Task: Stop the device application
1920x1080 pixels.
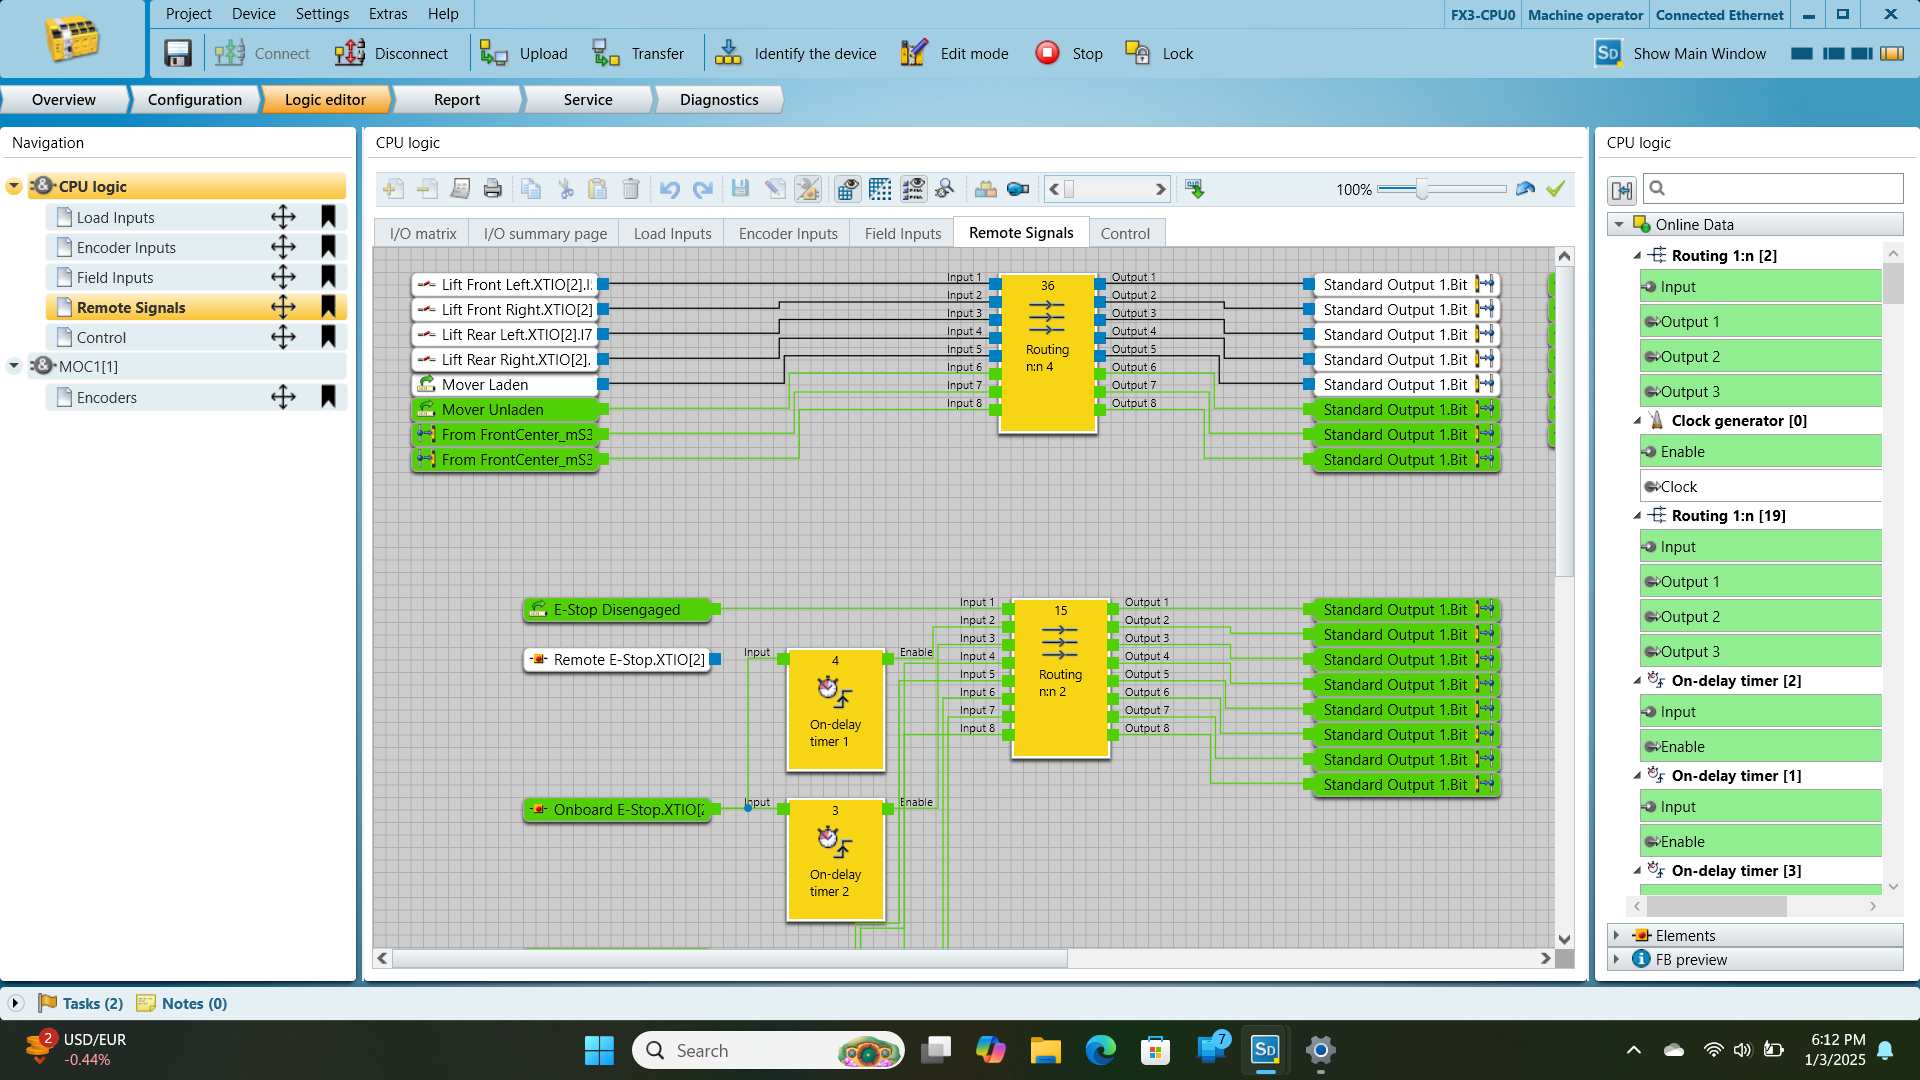Action: [1069, 53]
